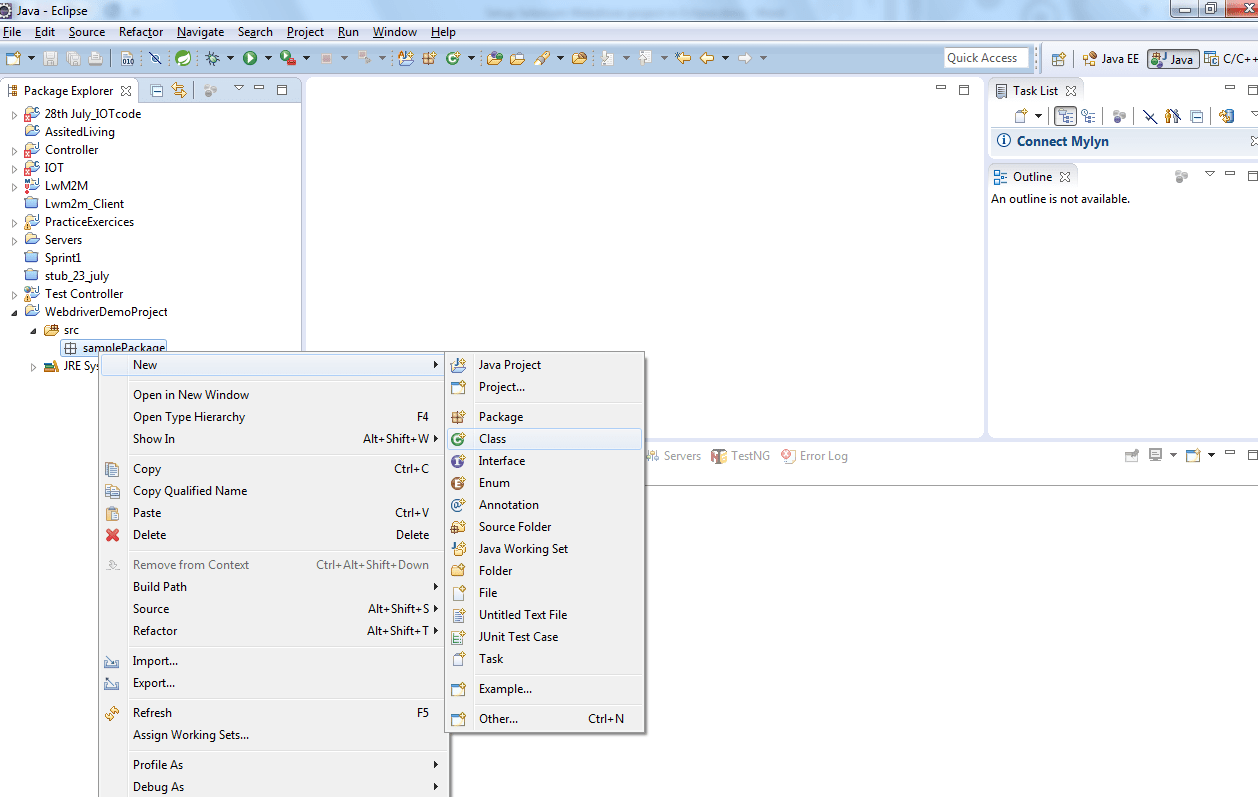
Task: Open the Run button dropdown arrow
Action: tap(268, 59)
